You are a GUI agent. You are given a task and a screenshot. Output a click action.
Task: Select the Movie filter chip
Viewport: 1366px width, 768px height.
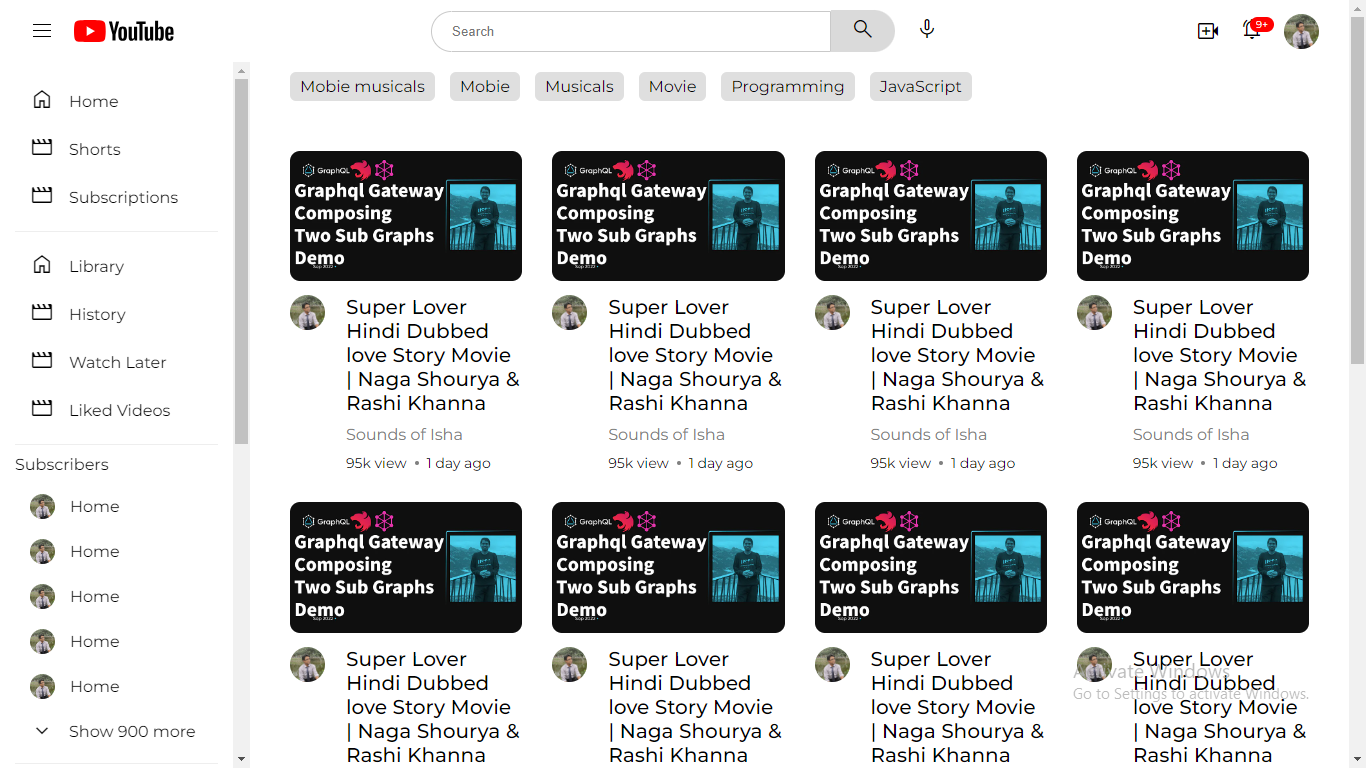[672, 86]
